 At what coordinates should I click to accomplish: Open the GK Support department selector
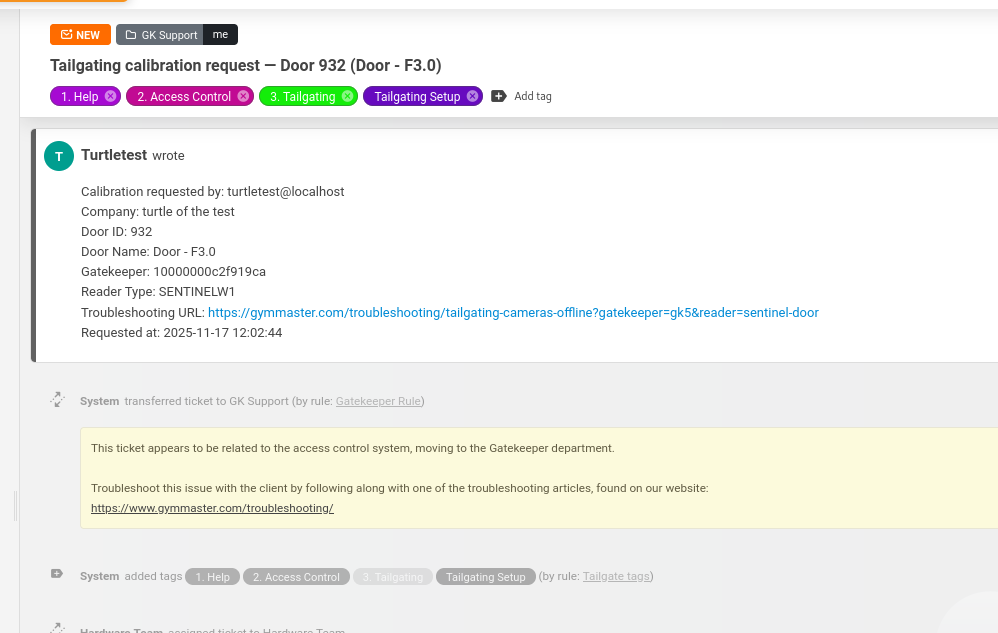(160, 35)
